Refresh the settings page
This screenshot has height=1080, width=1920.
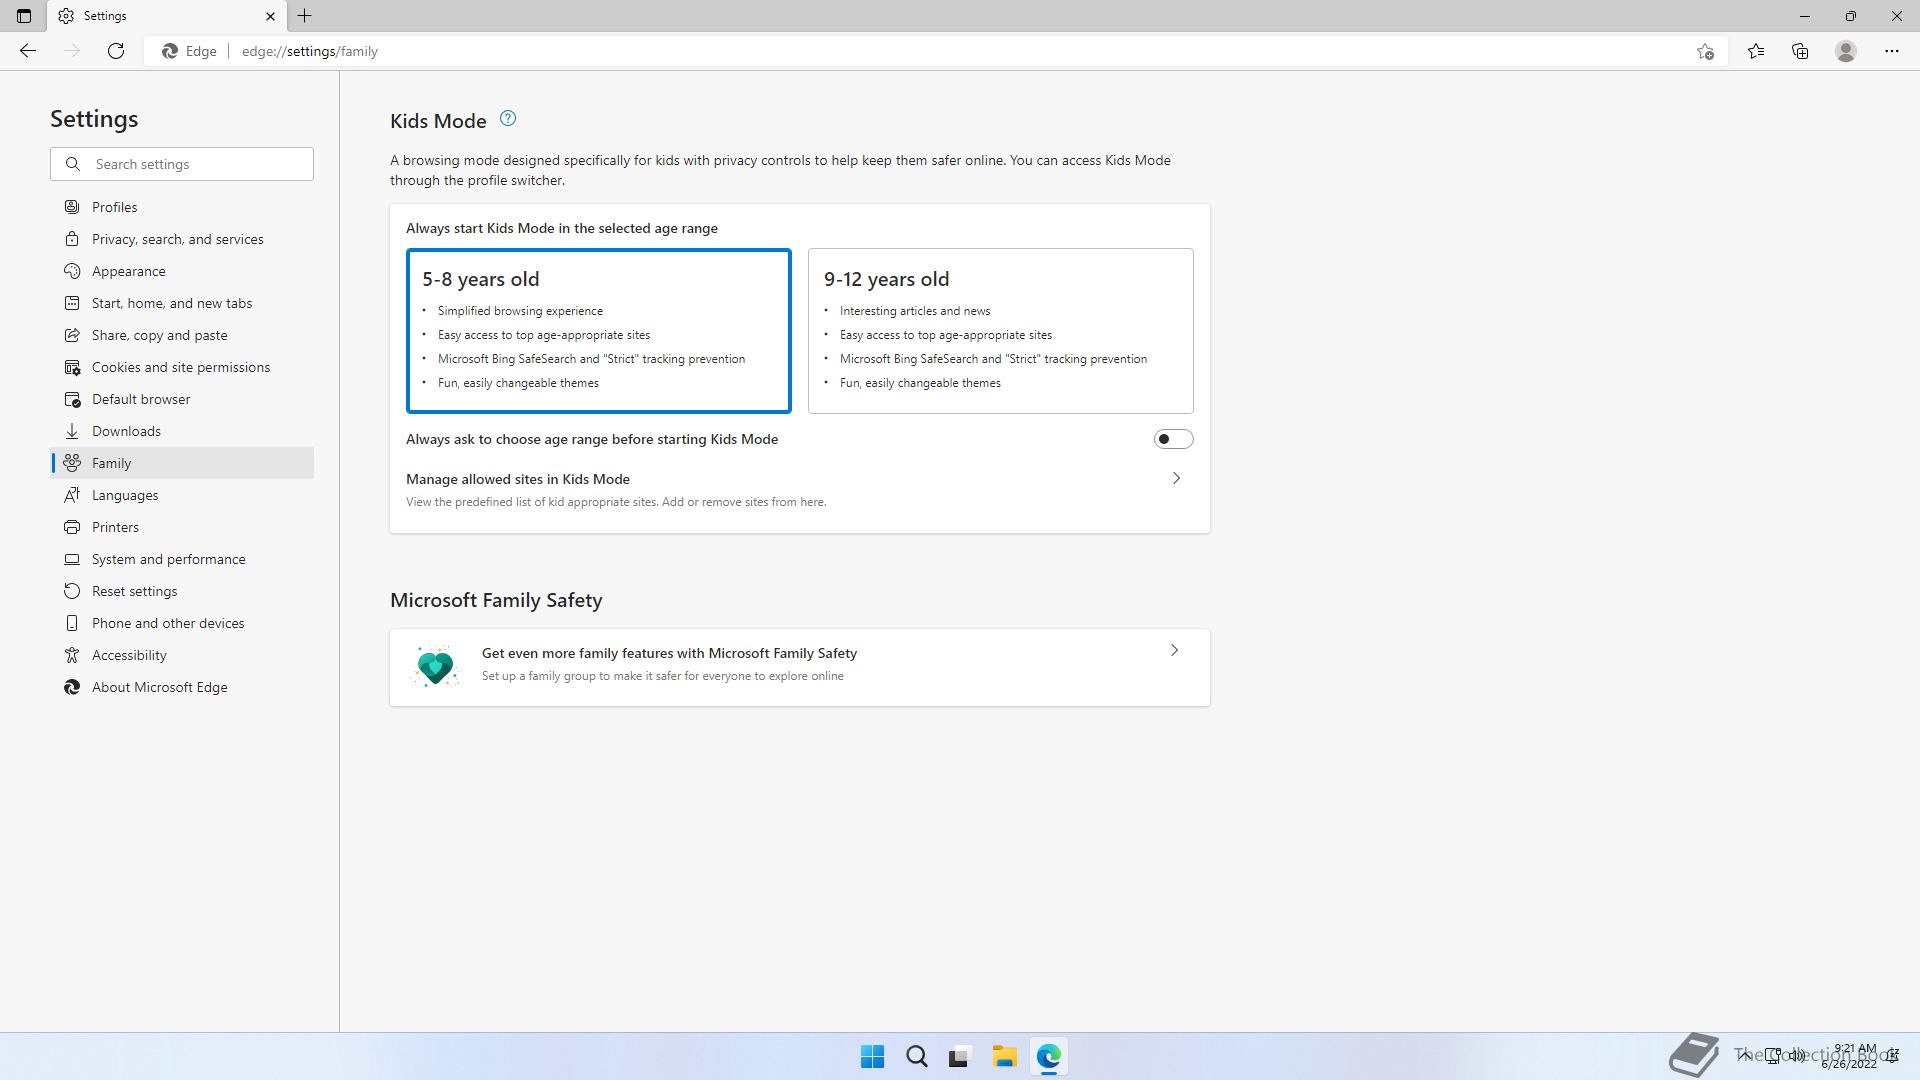116,51
